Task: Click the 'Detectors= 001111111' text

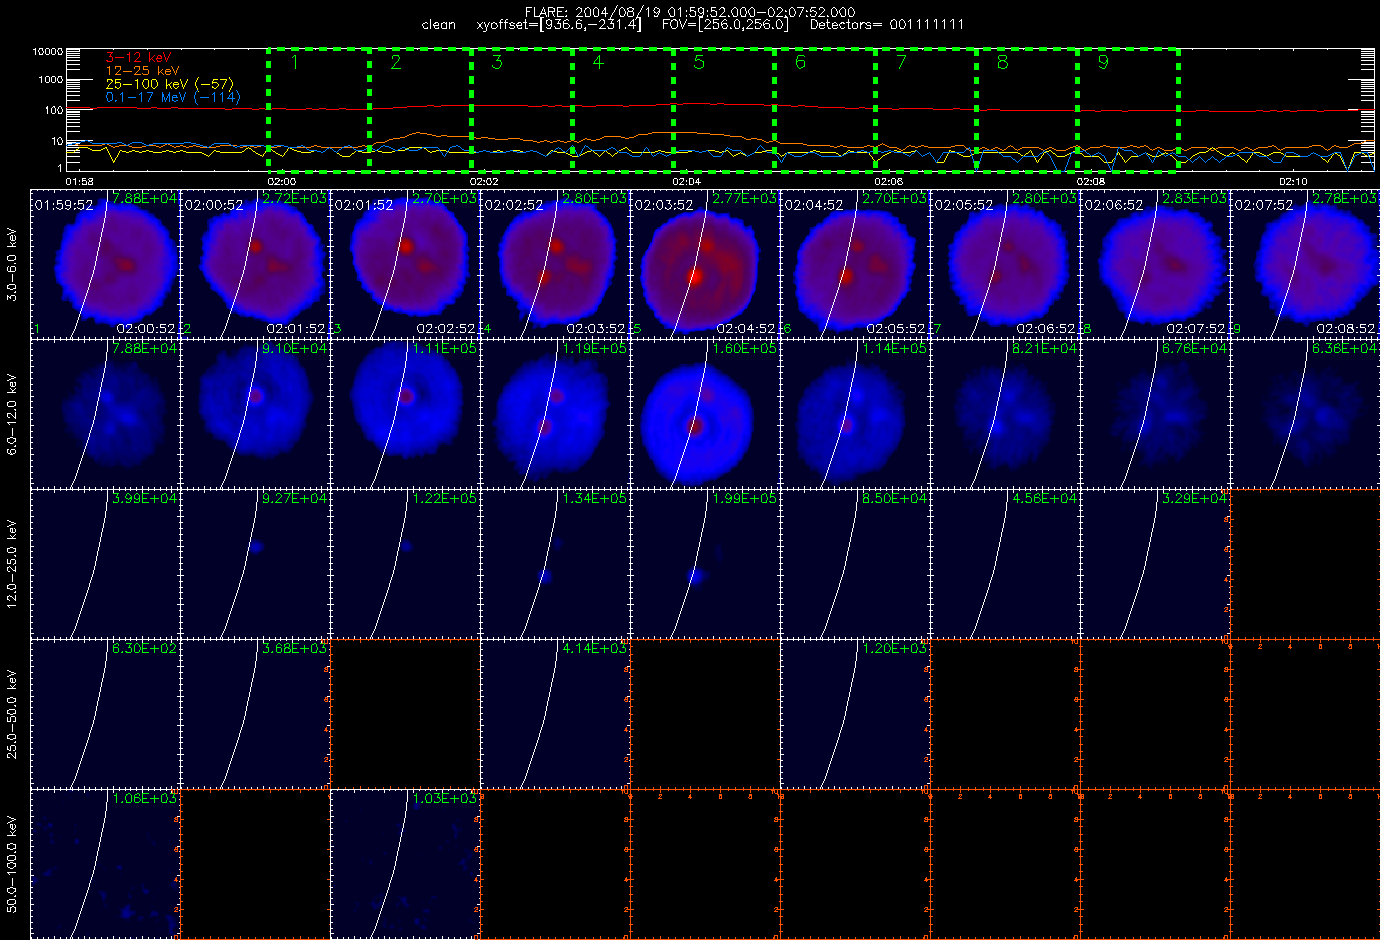Action: click(887, 24)
